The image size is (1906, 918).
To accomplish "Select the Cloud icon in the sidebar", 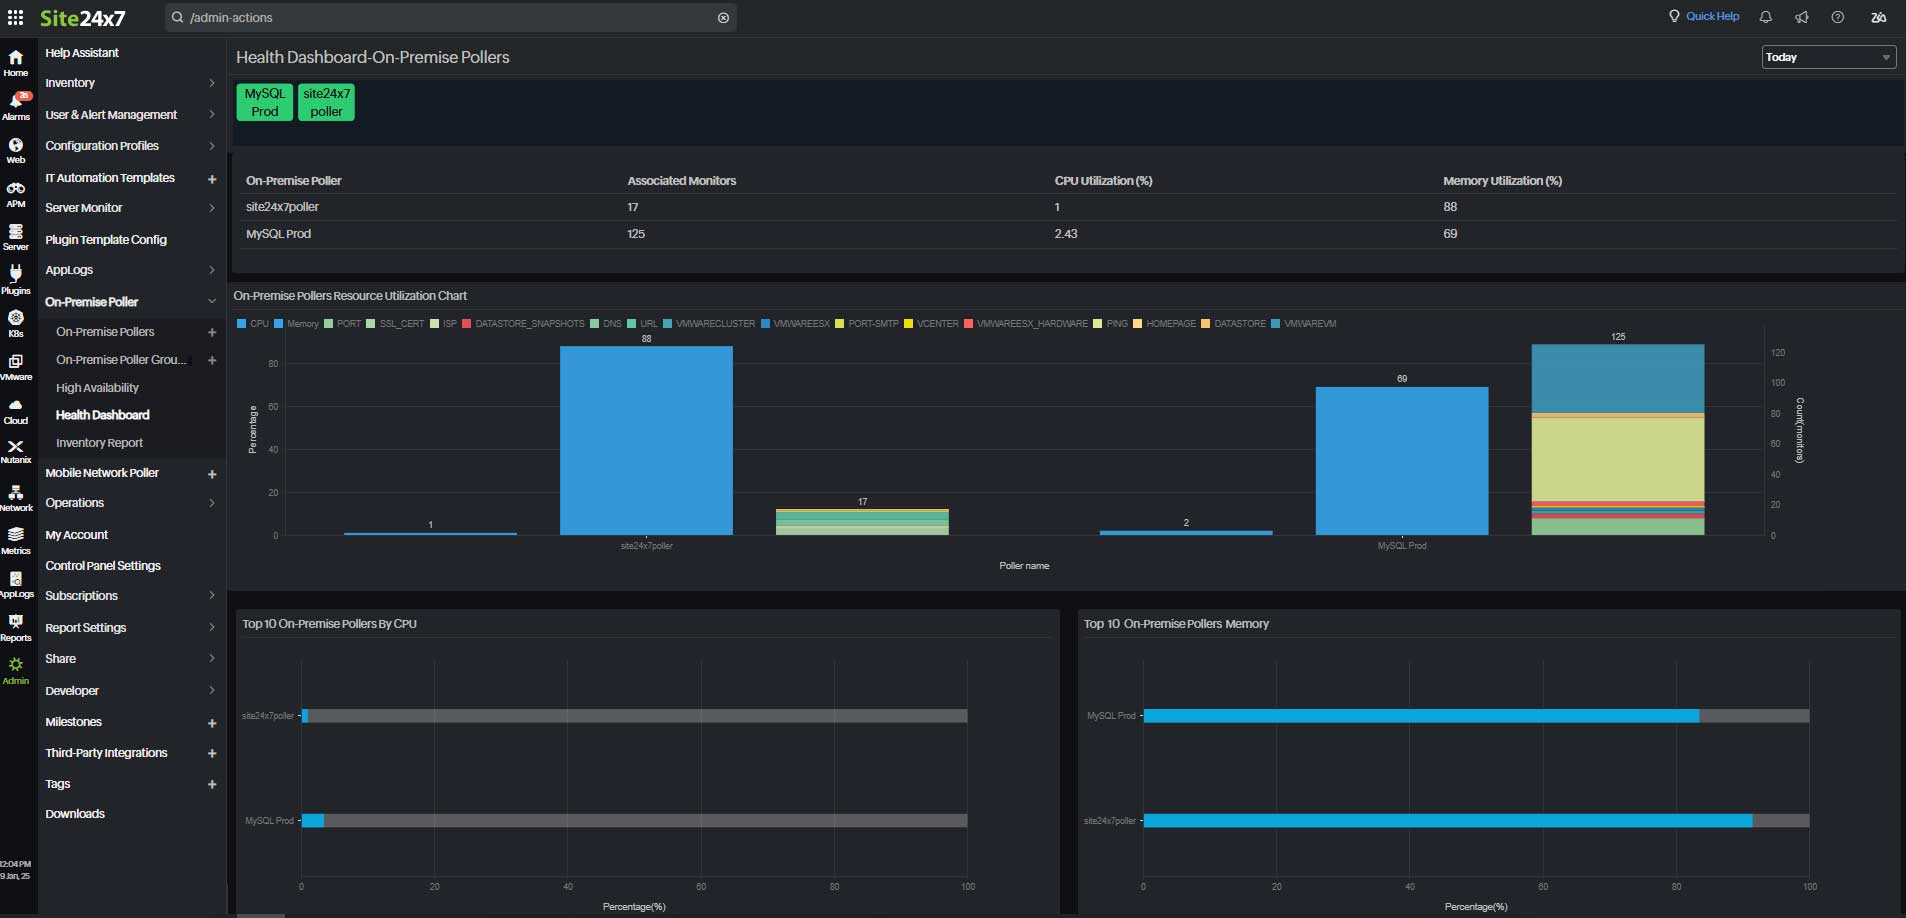I will click(16, 410).
